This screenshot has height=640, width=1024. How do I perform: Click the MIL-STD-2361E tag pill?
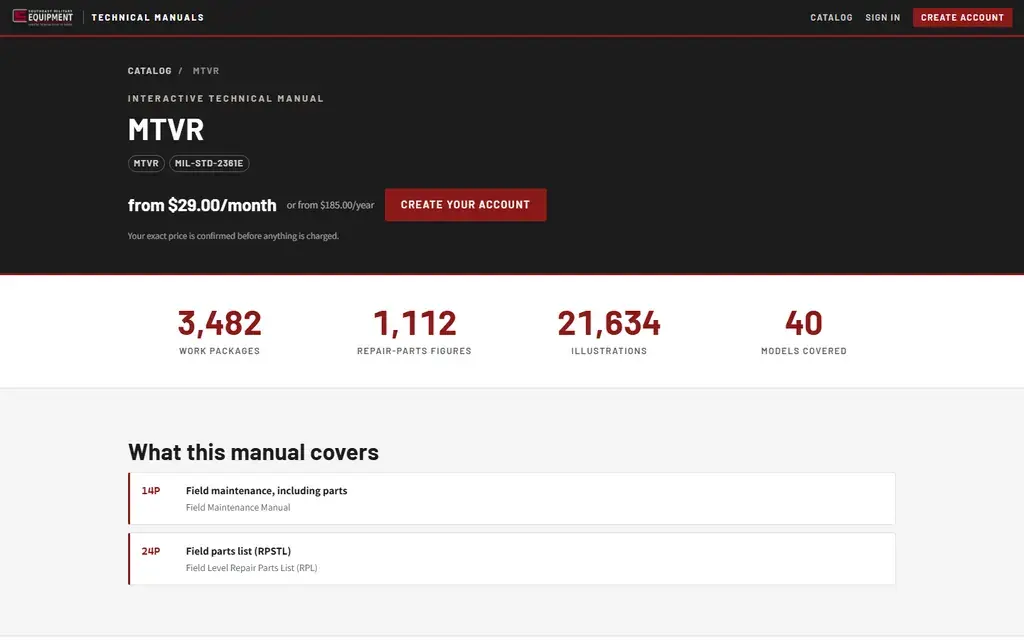pos(209,163)
